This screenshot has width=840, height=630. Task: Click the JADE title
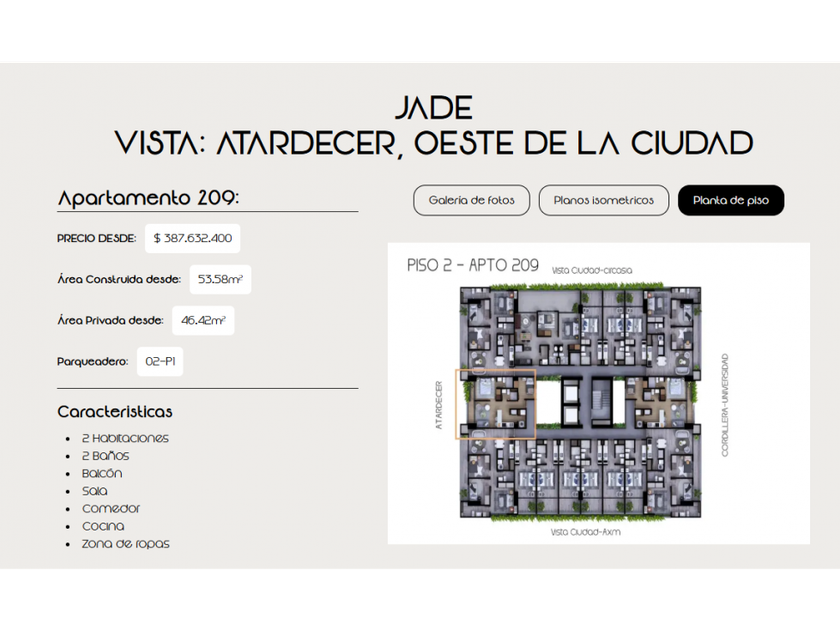click(x=434, y=107)
